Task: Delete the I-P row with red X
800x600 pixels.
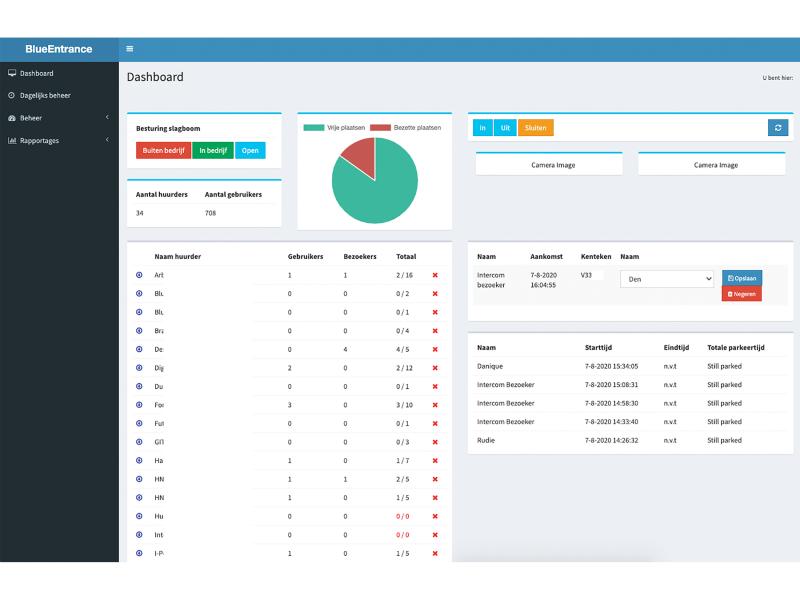Action: pyautogui.click(x=435, y=554)
